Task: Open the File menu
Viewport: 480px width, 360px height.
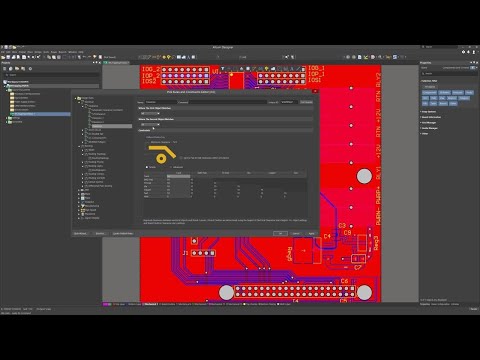Action: coord(3,52)
